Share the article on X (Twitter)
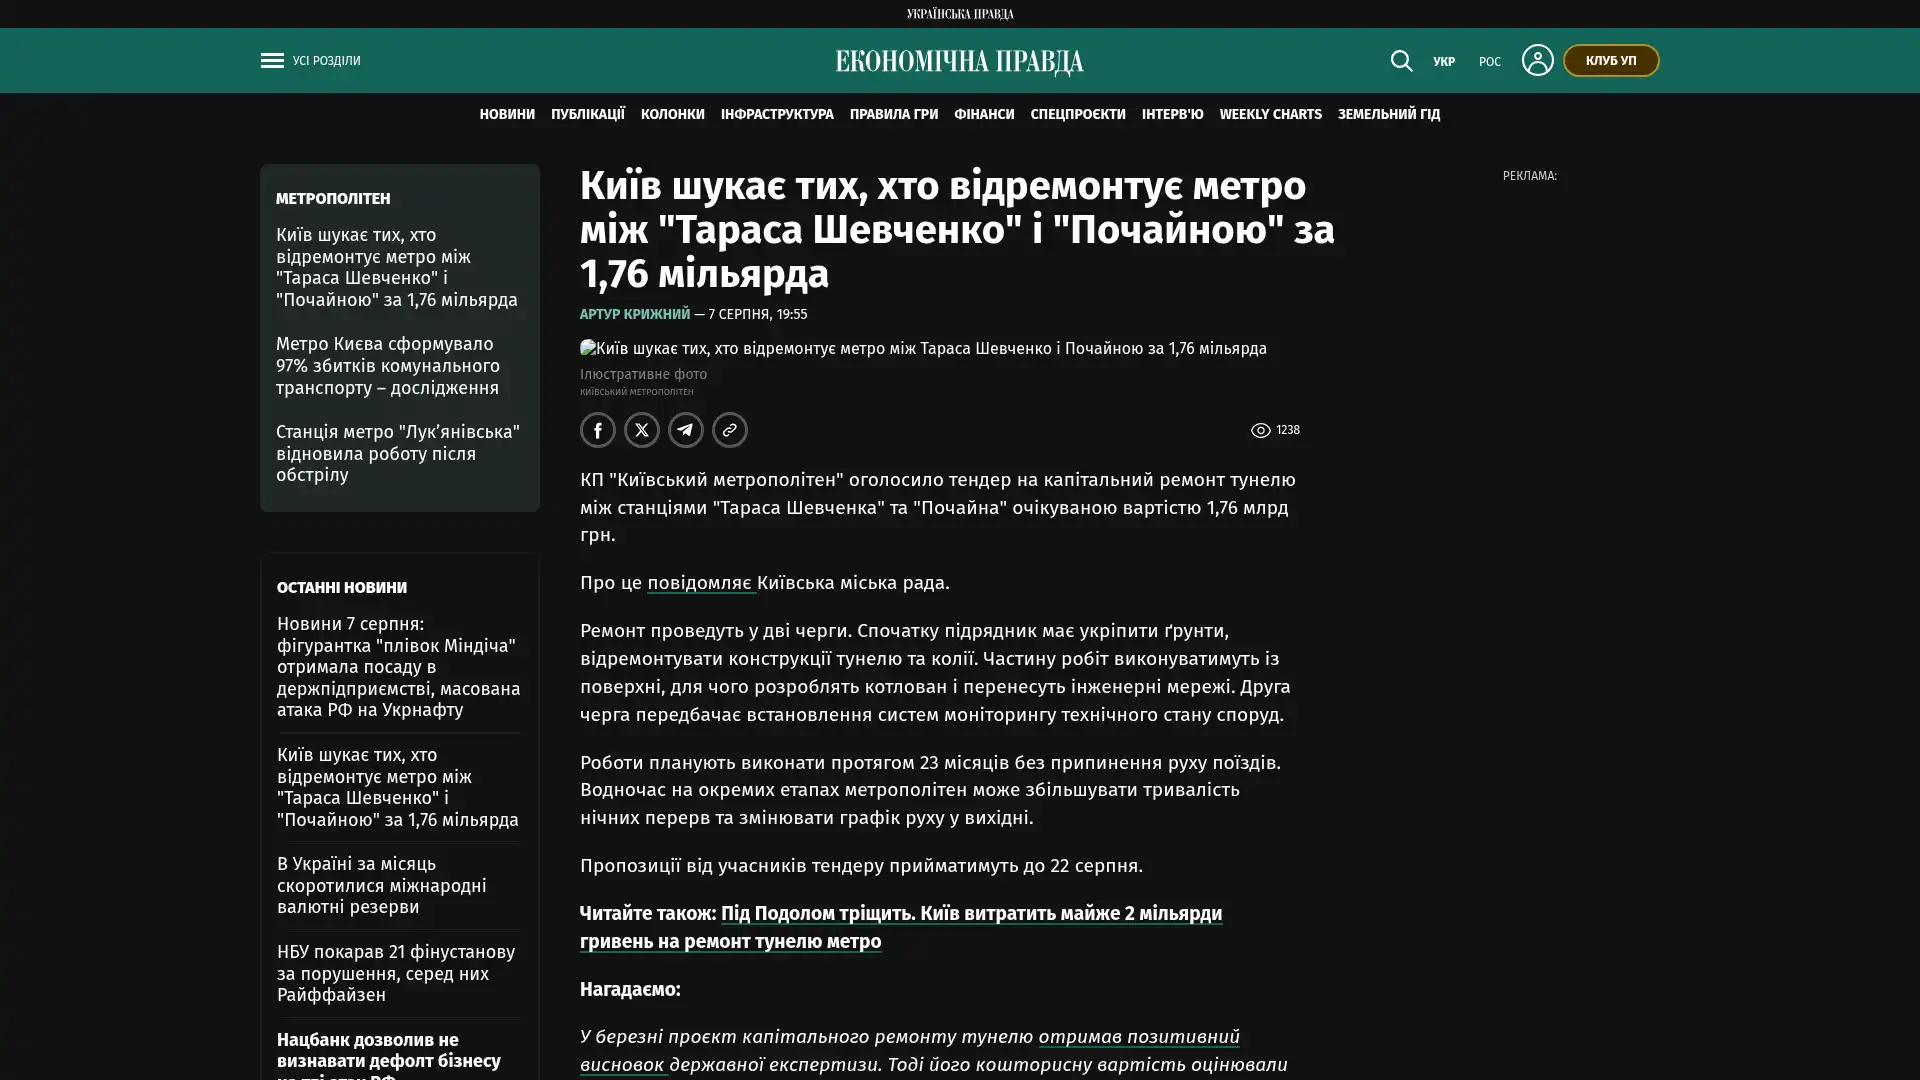Viewport: 1920px width, 1080px height. click(x=642, y=430)
